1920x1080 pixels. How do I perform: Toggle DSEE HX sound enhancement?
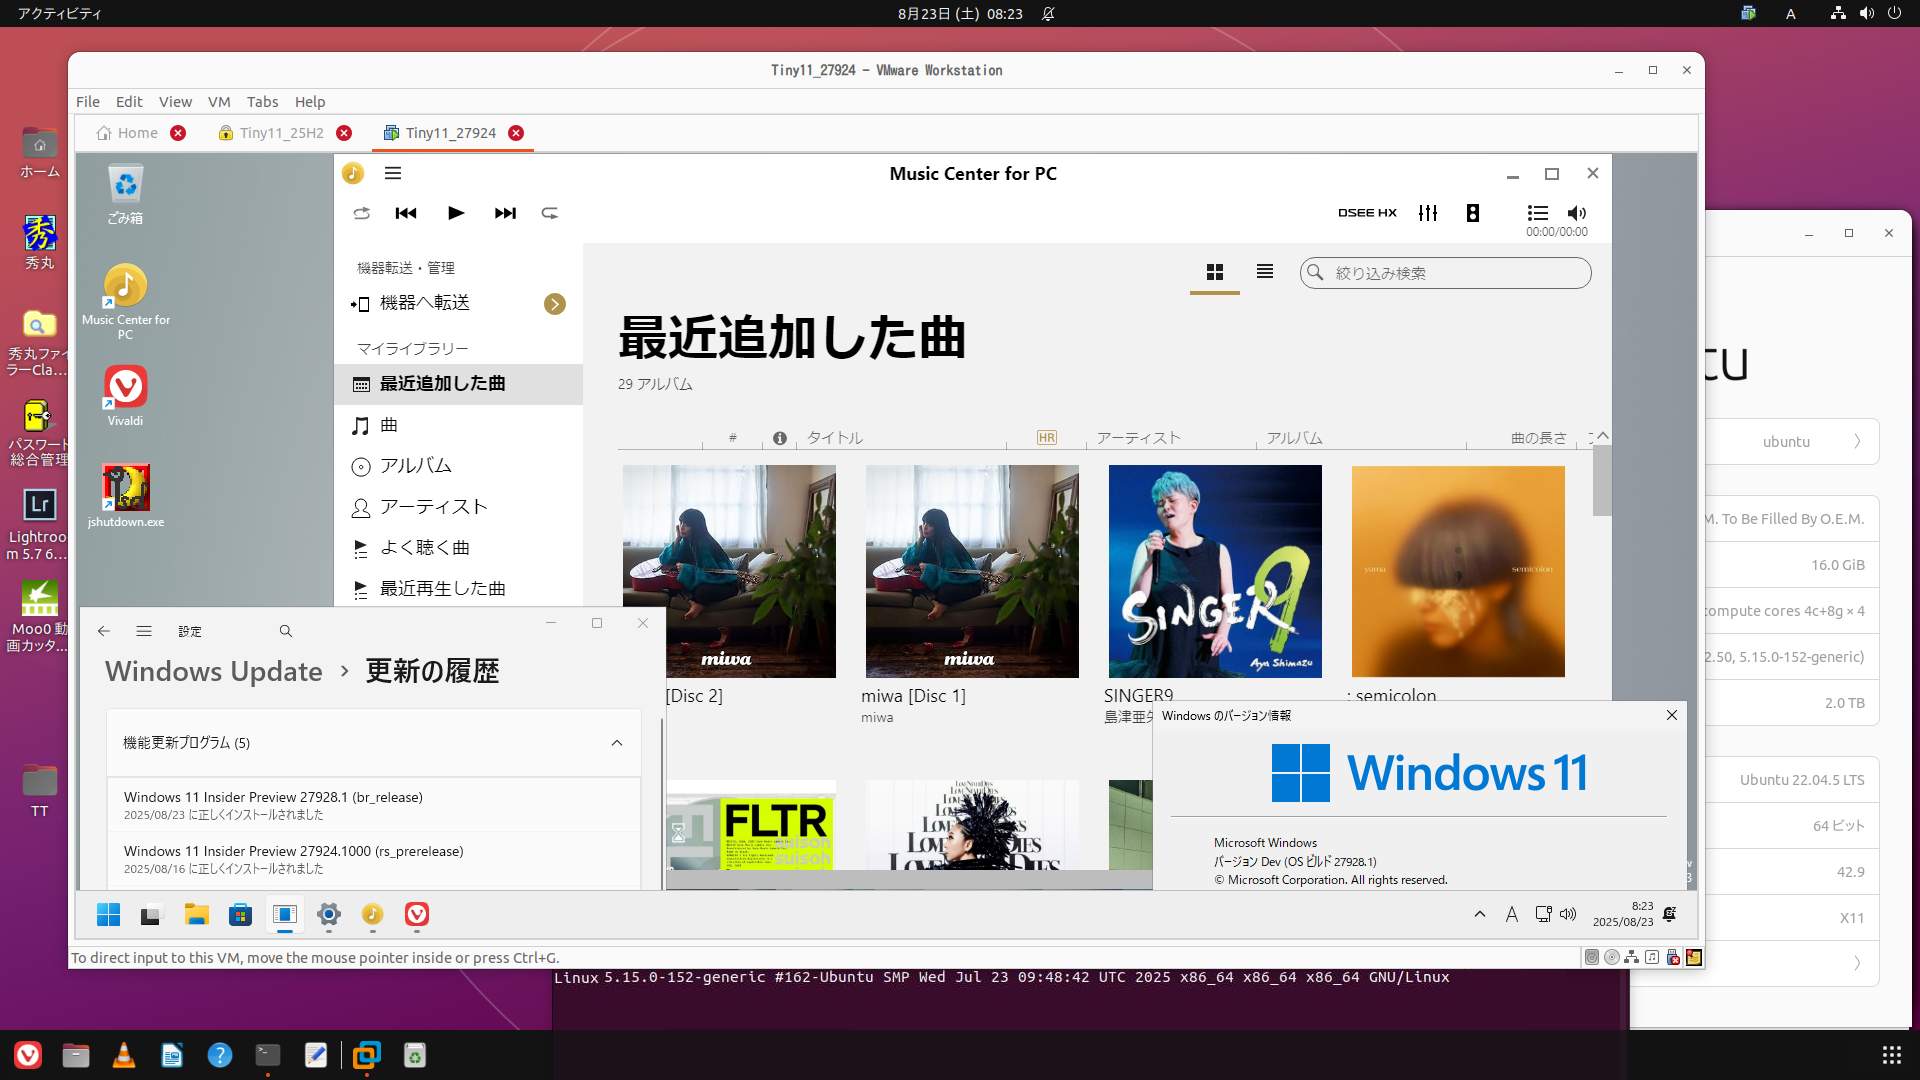click(x=1367, y=213)
